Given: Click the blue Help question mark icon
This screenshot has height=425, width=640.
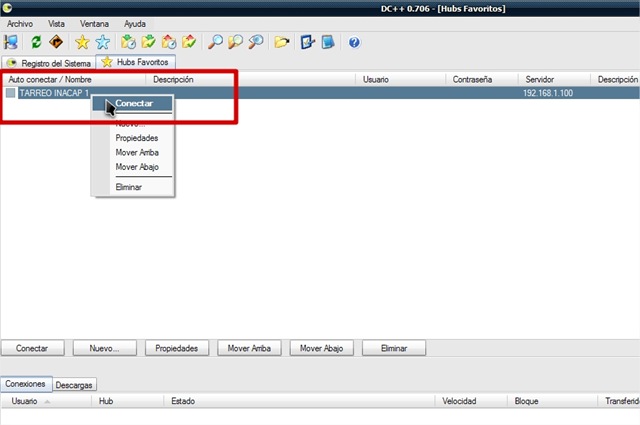Looking at the screenshot, I should tap(354, 42).
